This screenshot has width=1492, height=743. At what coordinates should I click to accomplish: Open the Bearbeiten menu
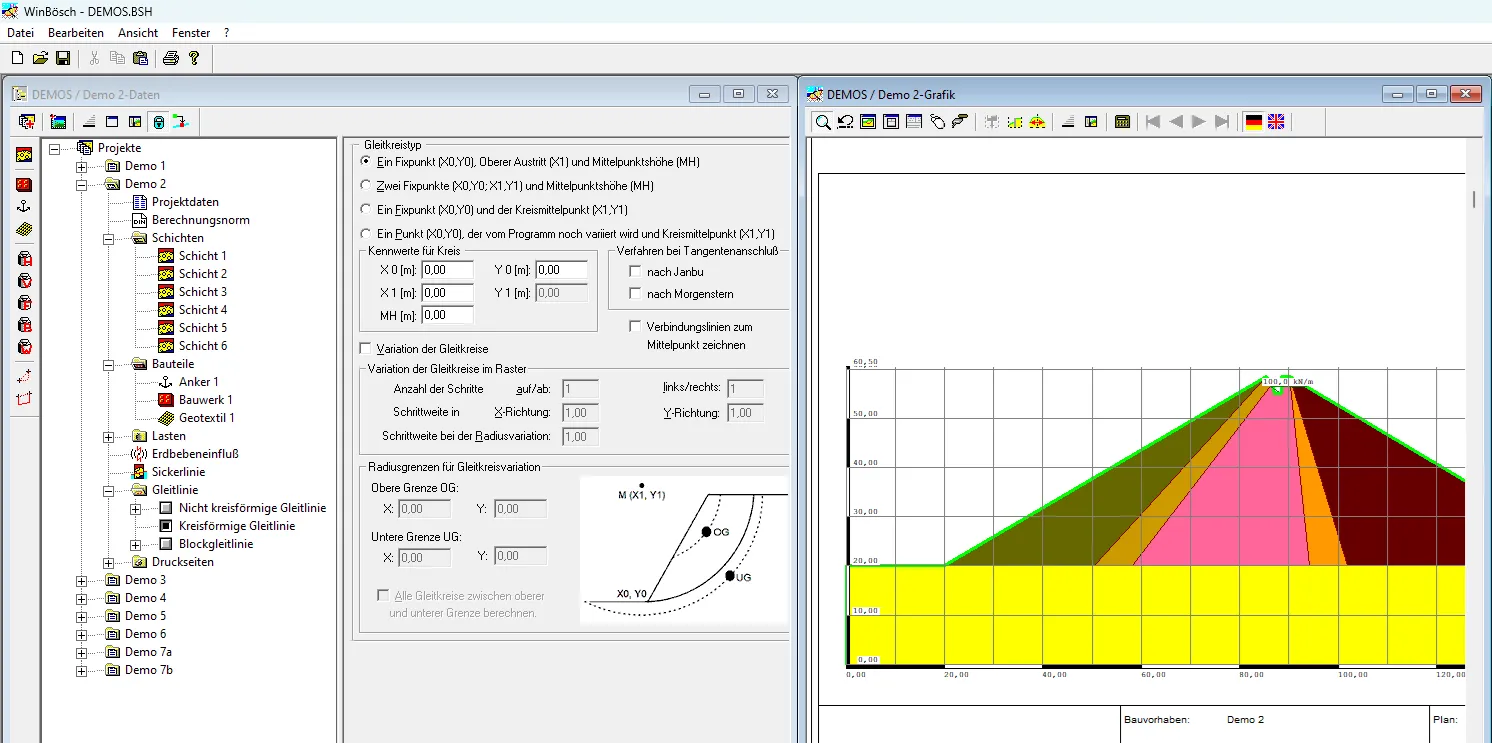[x=76, y=33]
